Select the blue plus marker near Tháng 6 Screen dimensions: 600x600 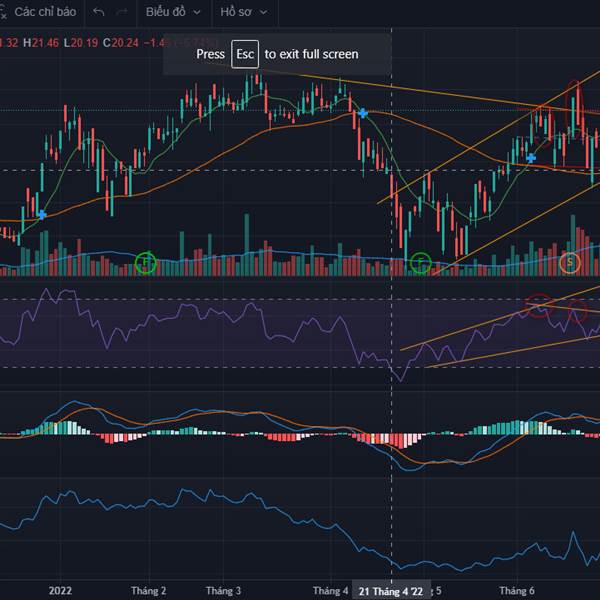point(531,157)
